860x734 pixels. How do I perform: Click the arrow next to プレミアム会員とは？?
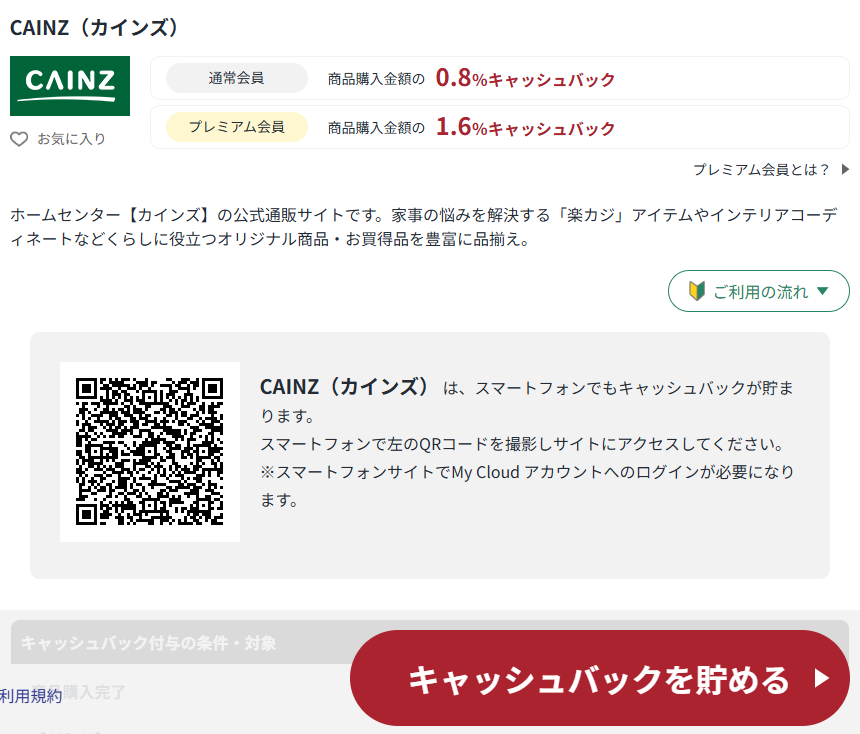click(845, 169)
